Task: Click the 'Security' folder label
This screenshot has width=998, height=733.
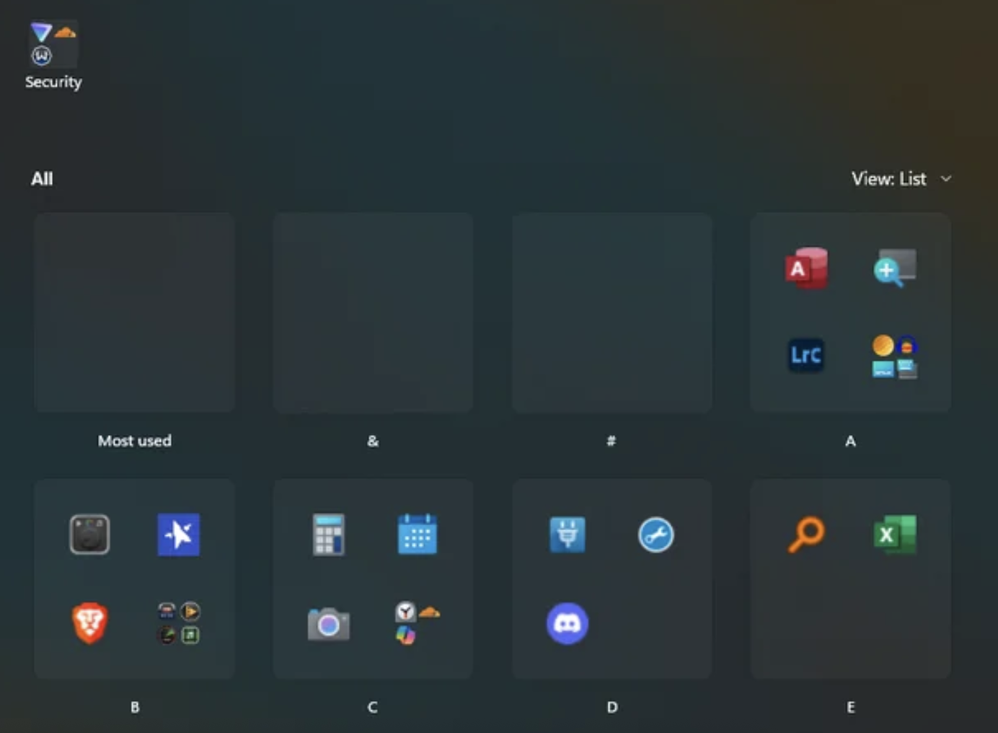Action: tap(53, 82)
